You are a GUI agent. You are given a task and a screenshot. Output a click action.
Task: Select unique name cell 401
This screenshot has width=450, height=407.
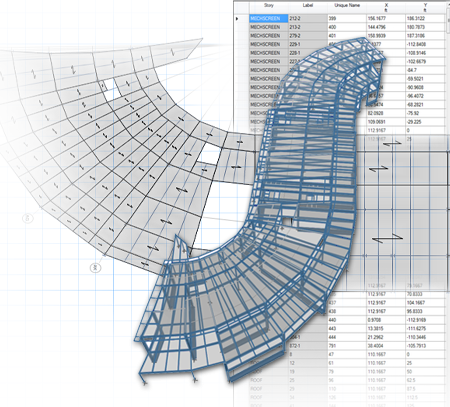tap(347, 36)
